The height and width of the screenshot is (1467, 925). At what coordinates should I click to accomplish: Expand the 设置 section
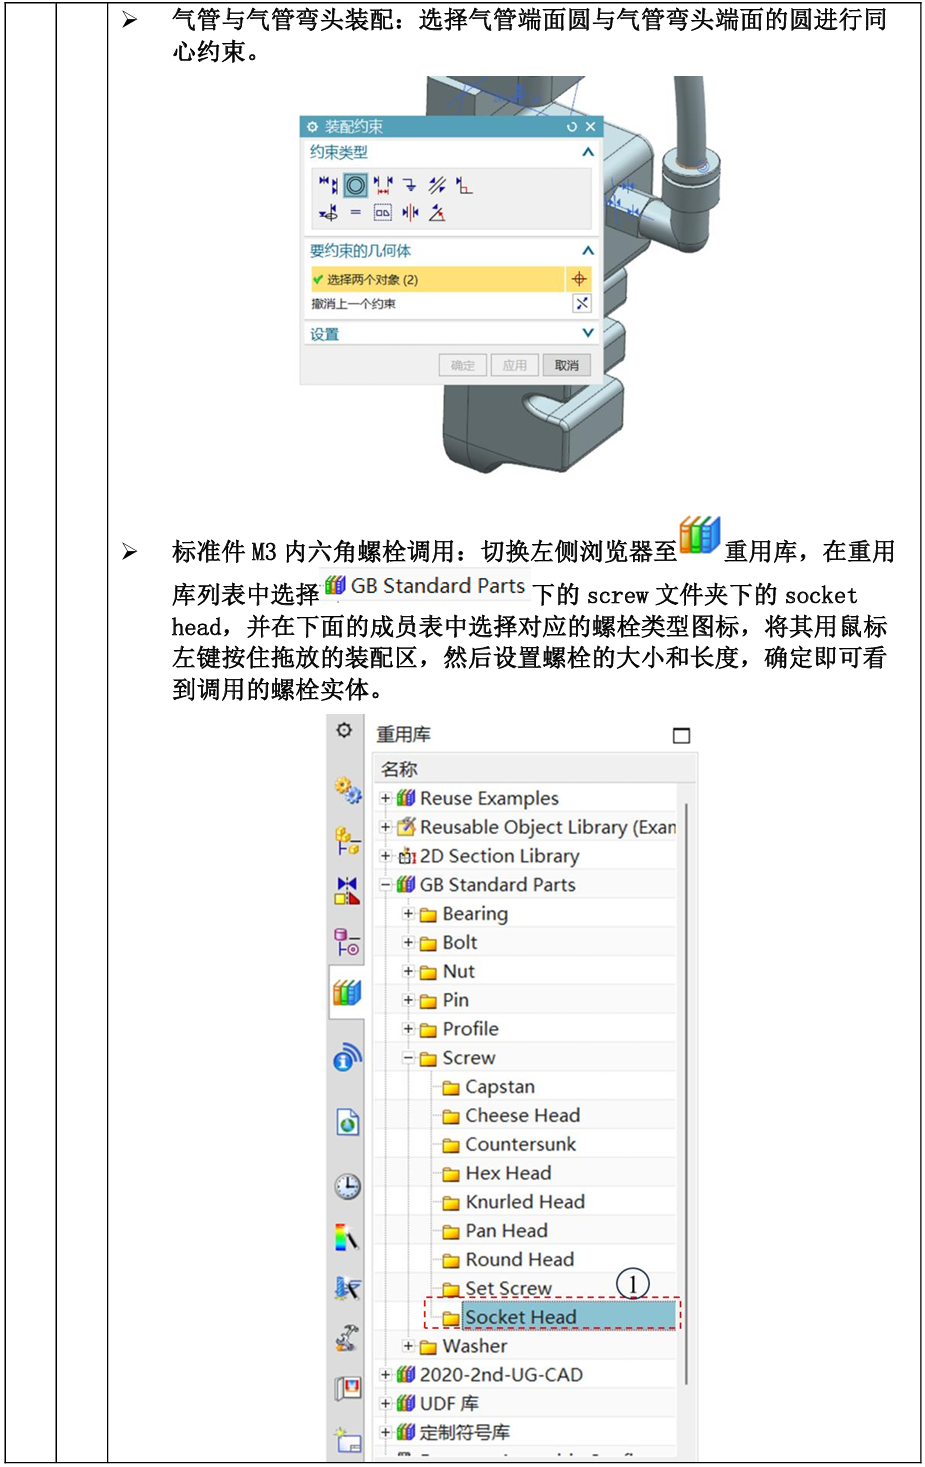[x=588, y=333]
